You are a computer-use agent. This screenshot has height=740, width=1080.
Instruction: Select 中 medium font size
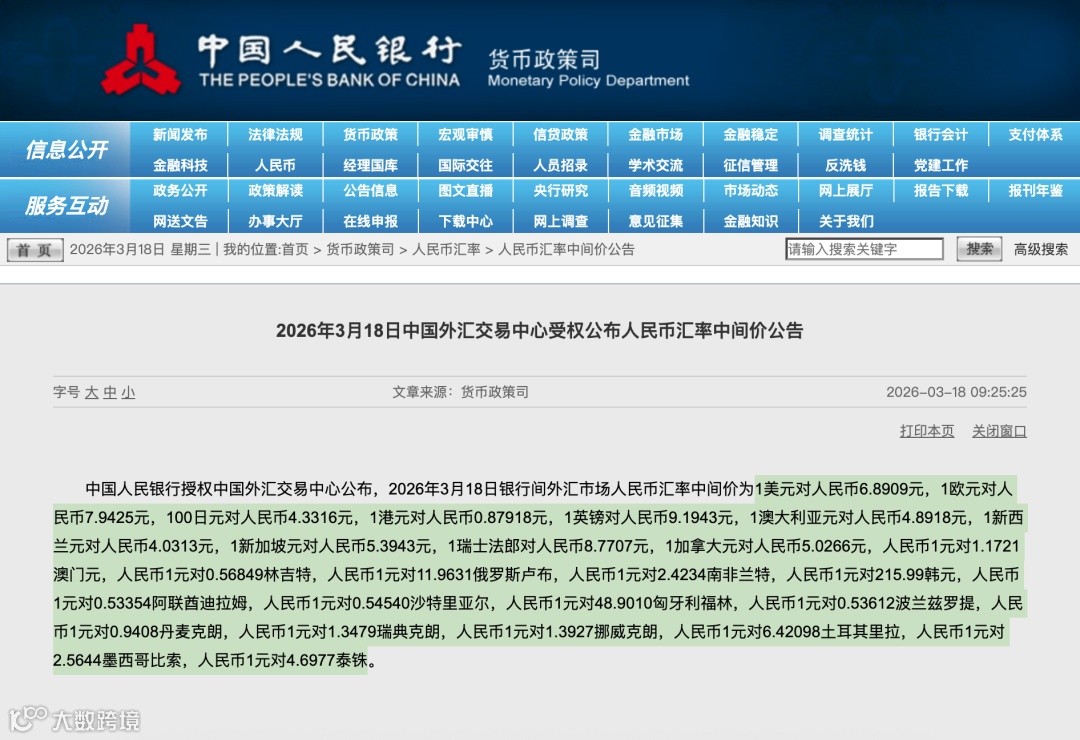coord(110,393)
